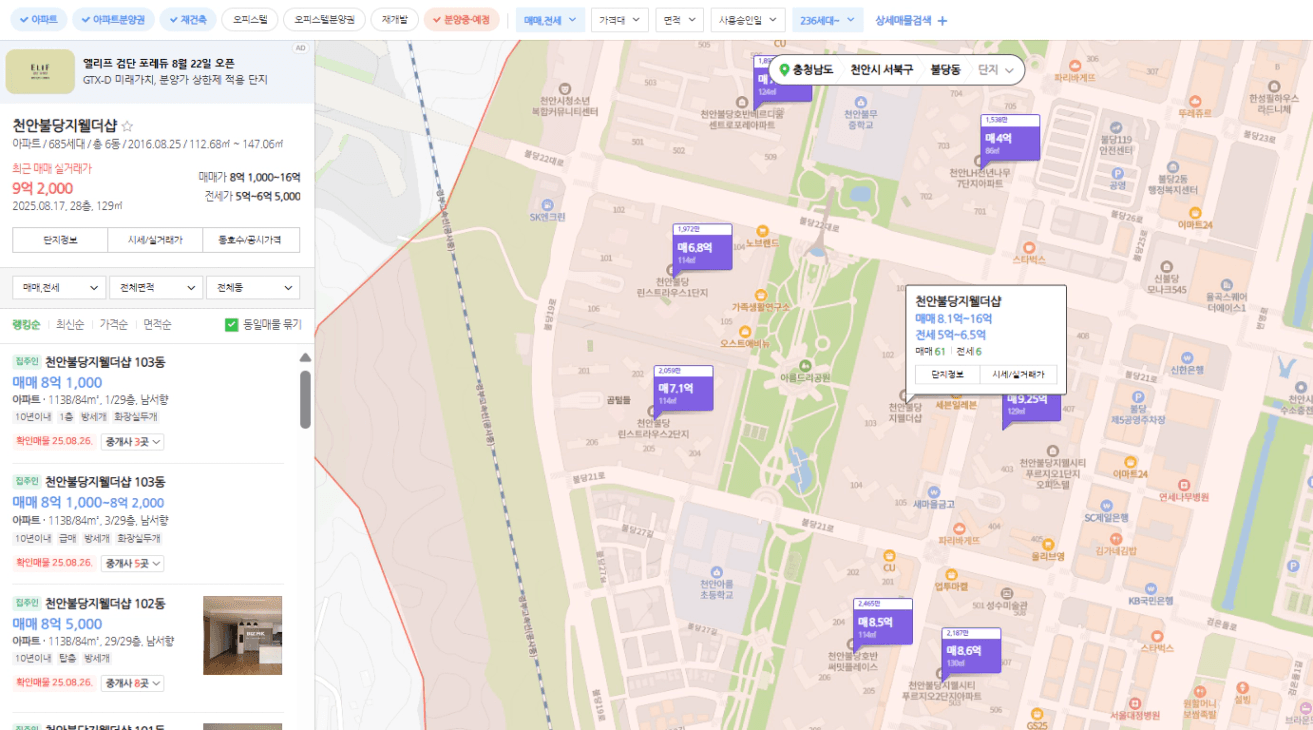Viewport: 1313px width, 730px height.
Task: Click the 이마트24 icon near 불당2동 행정복지센터
Action: 1195,211
